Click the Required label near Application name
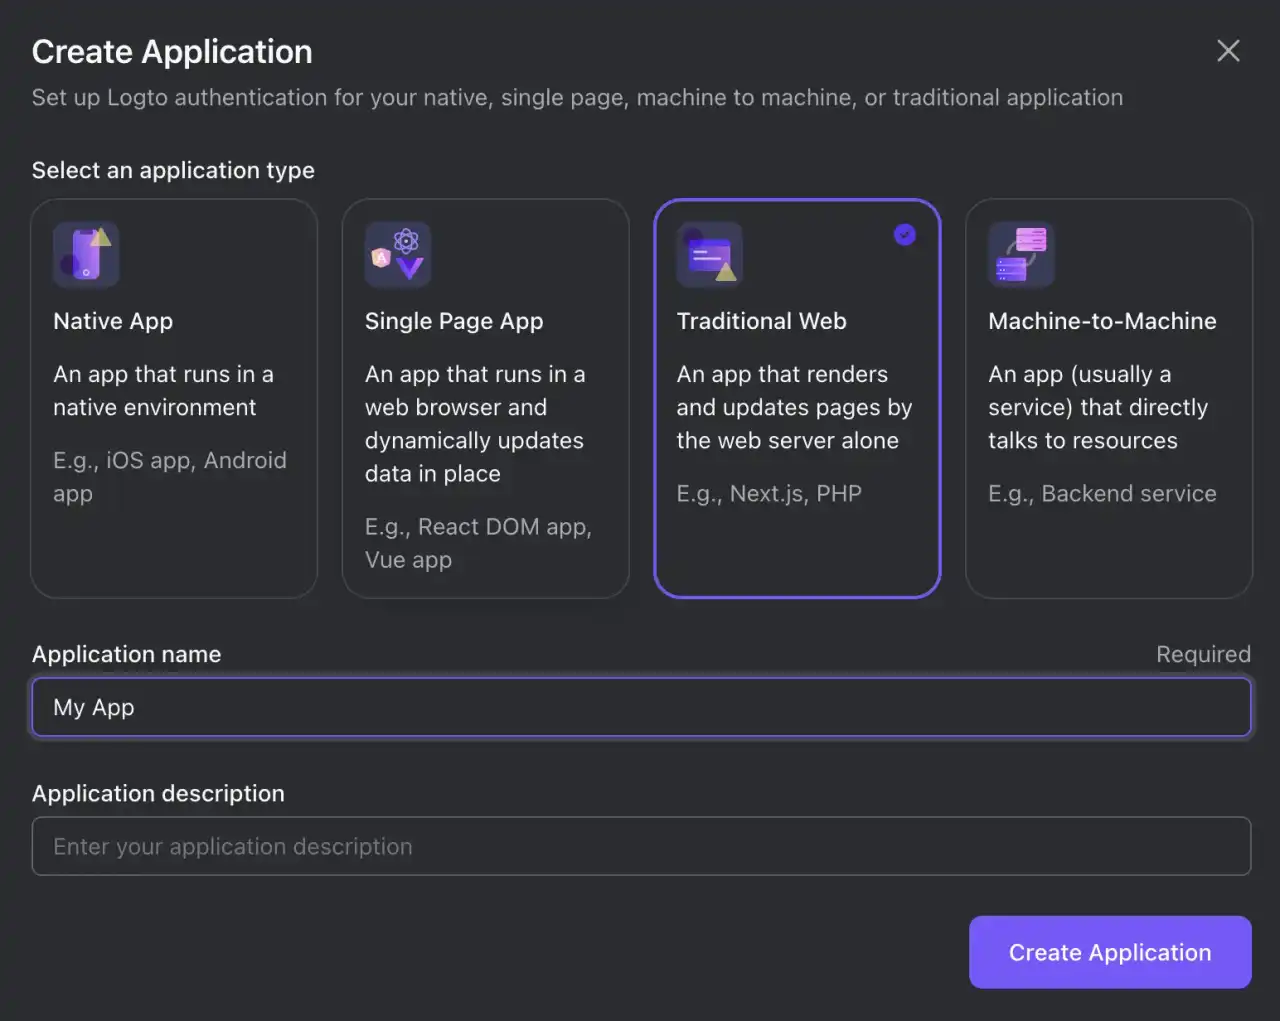 click(x=1203, y=654)
